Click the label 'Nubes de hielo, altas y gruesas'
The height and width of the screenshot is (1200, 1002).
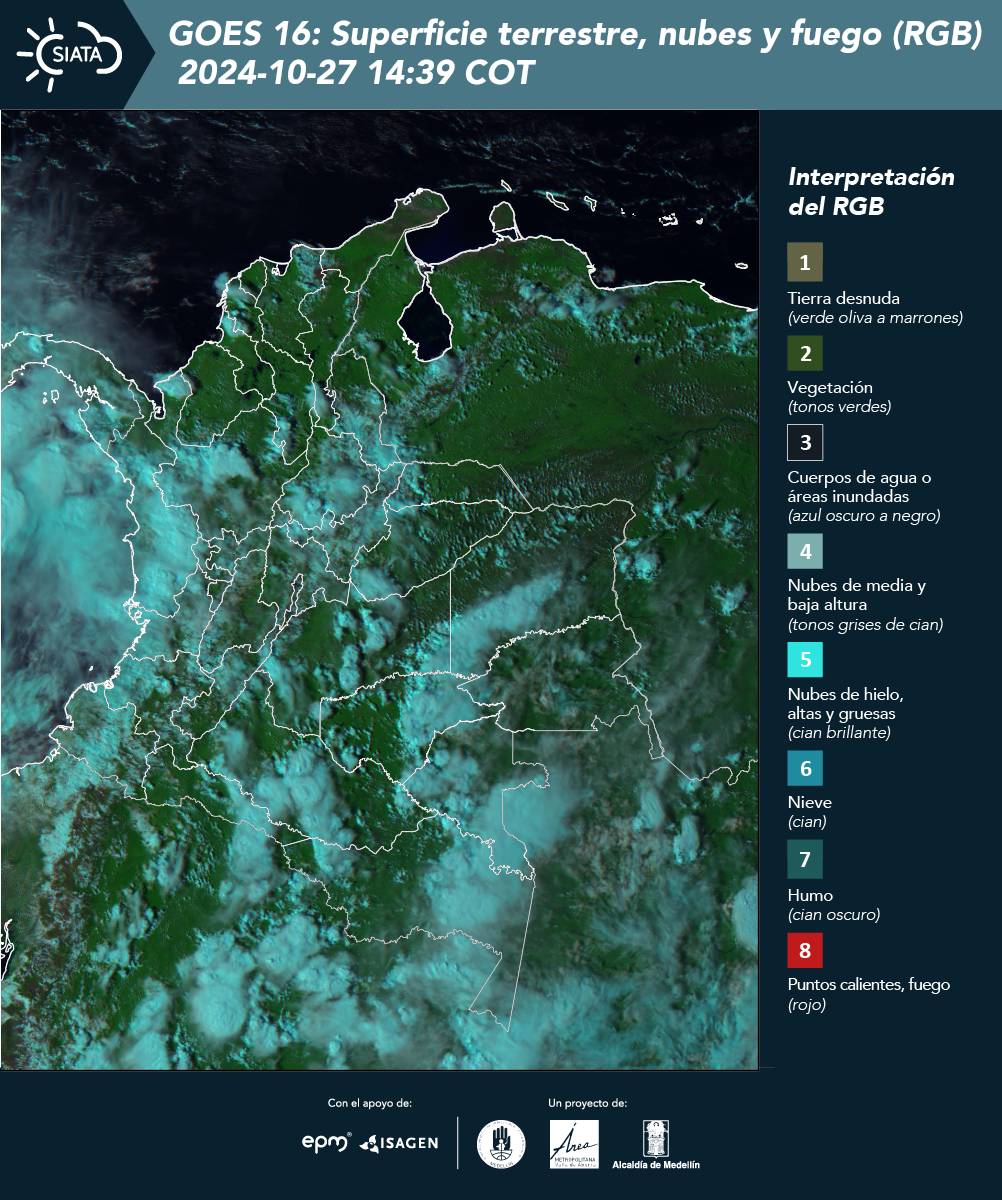pos(846,704)
